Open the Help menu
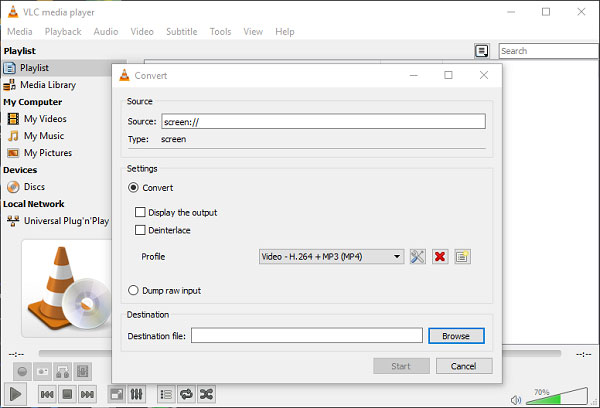Screen dimensions: 600x408 [x=285, y=32]
